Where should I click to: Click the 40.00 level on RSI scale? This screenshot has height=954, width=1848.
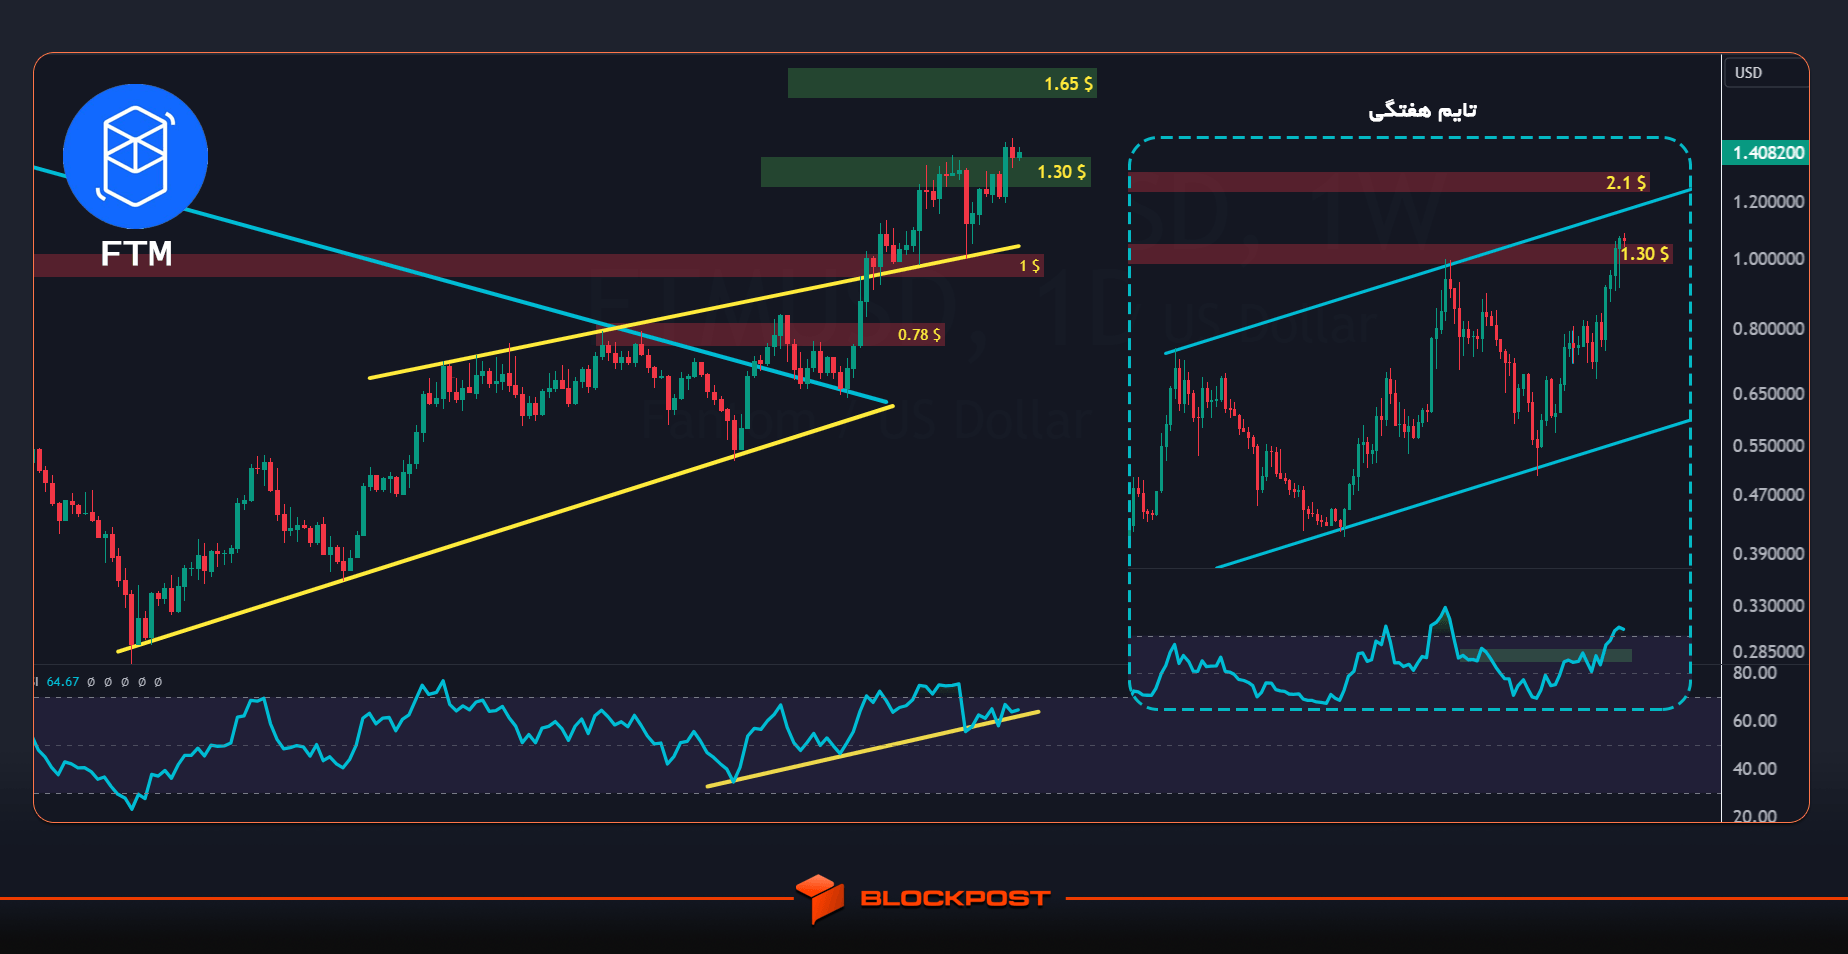pos(1754,769)
